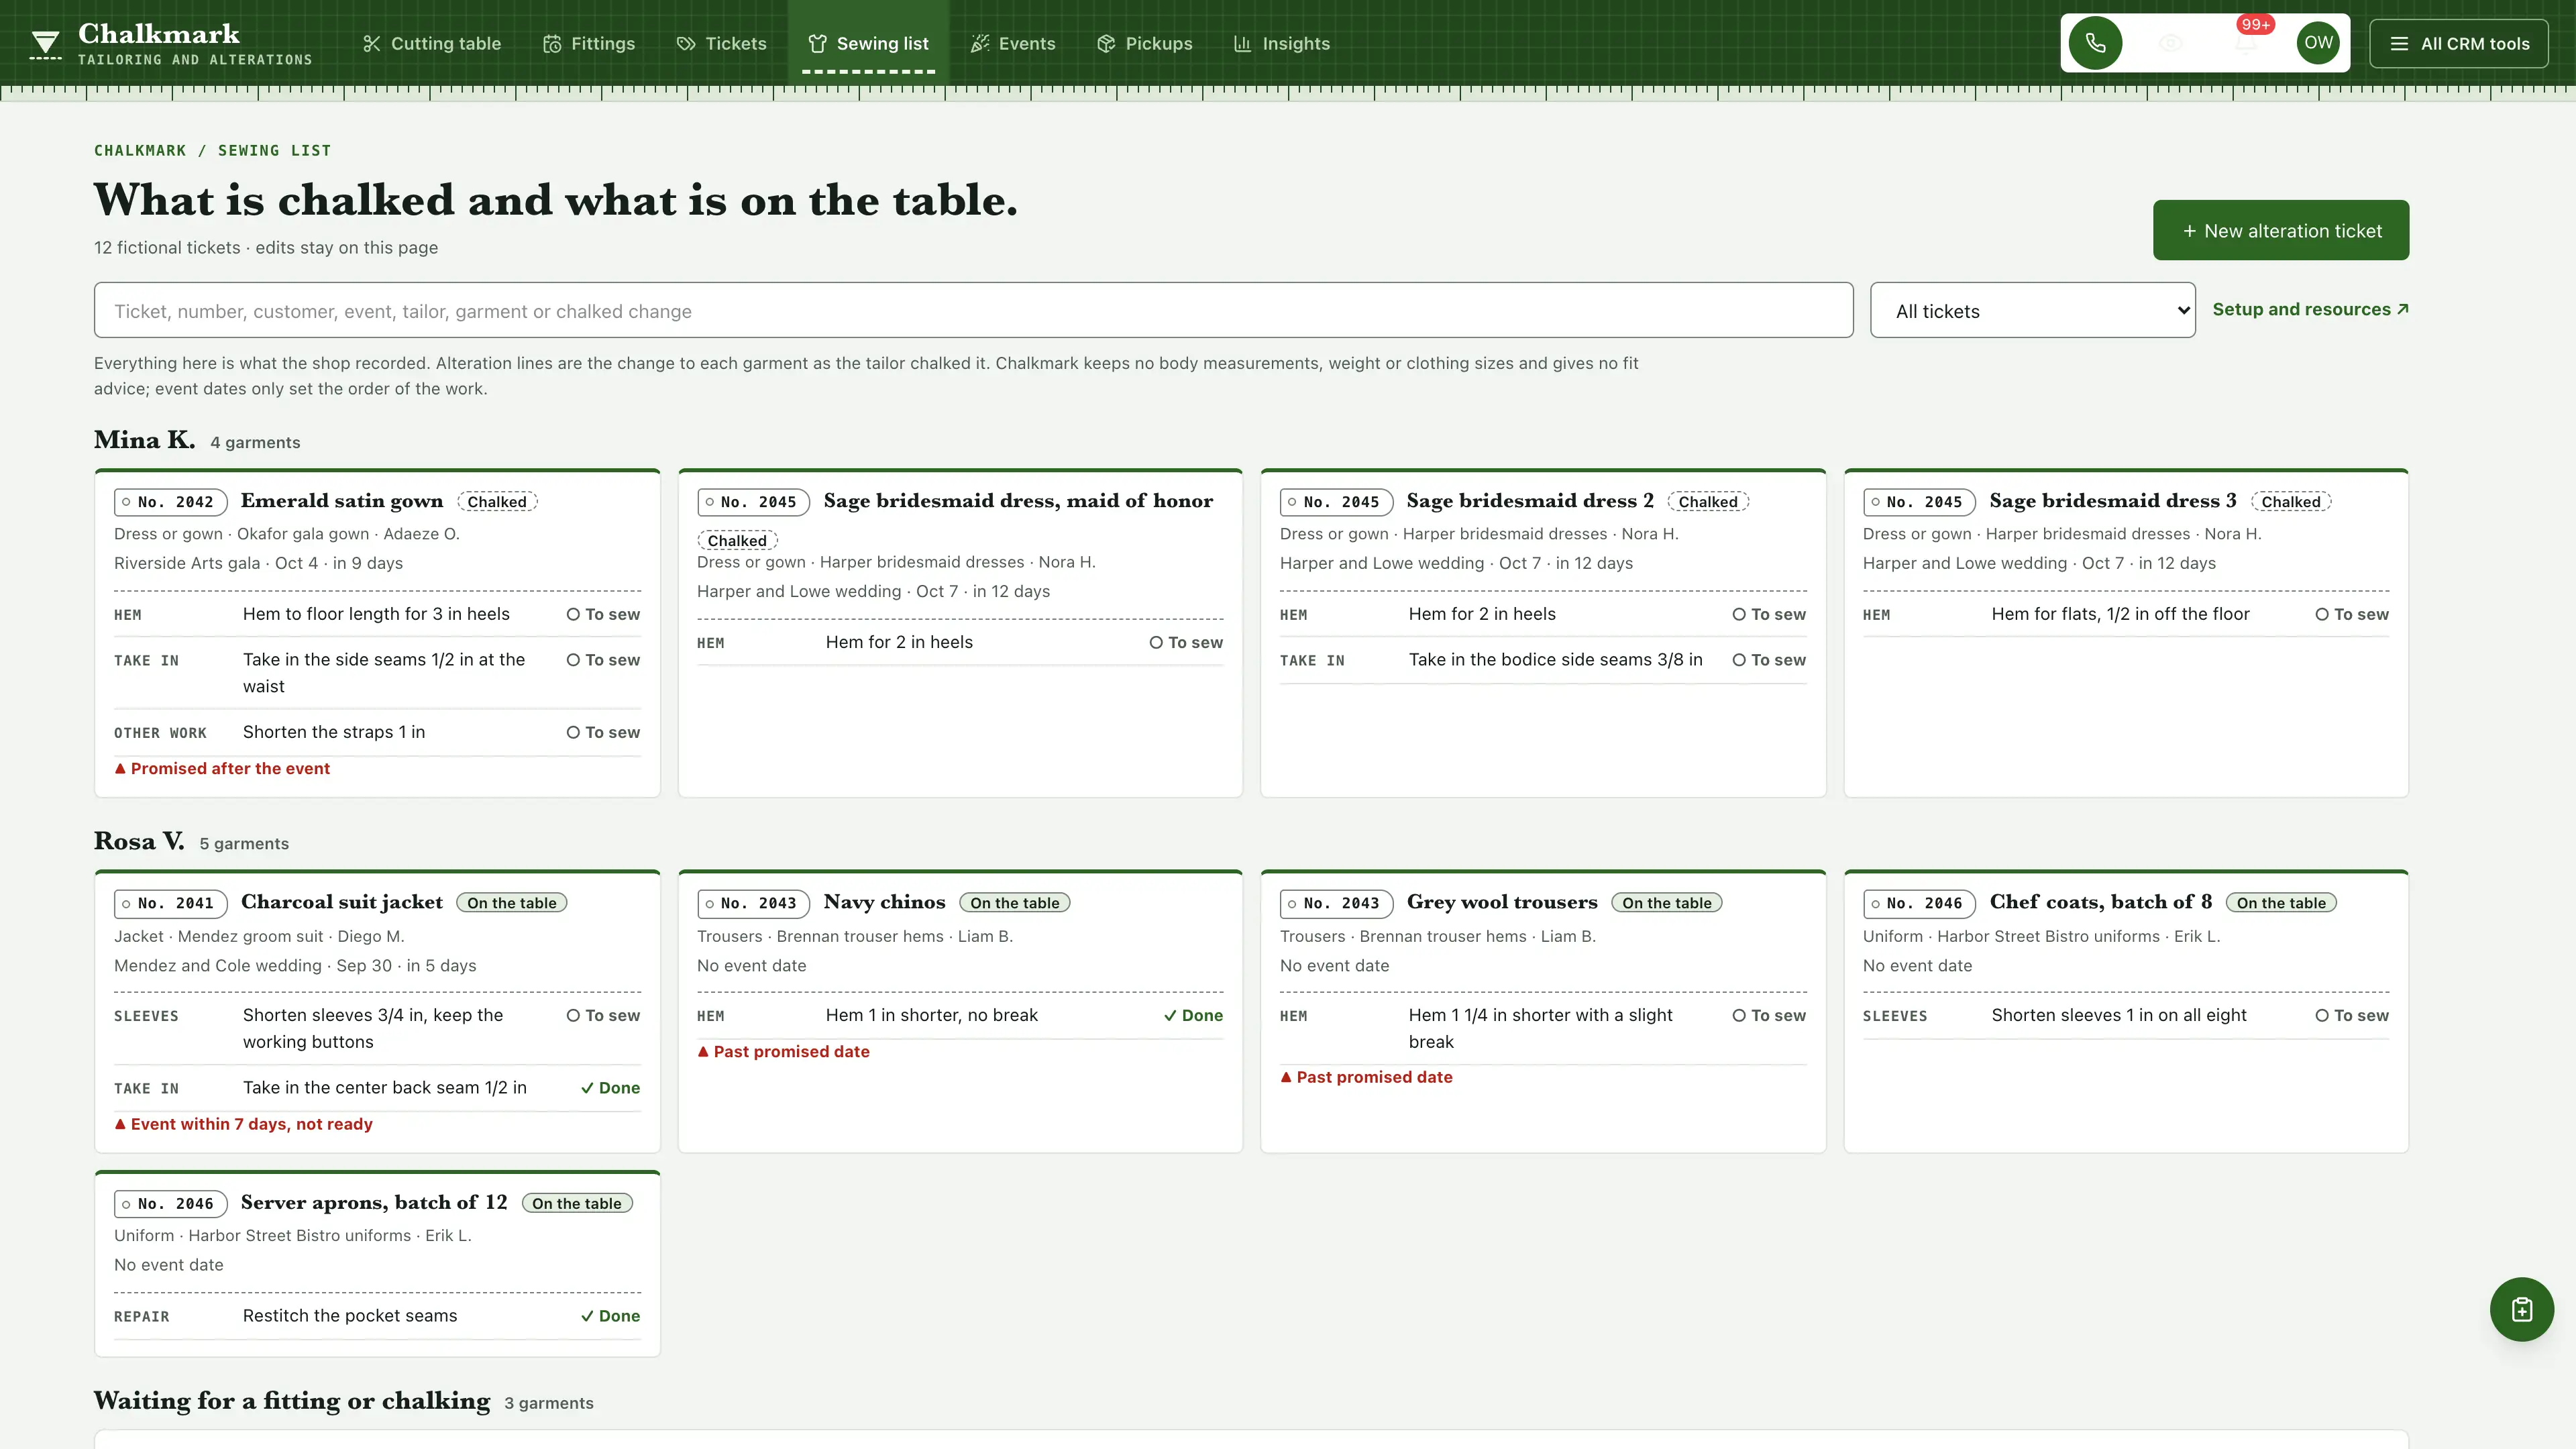The image size is (2576, 1449).
Task: Expand the All CRM tools menu
Action: click(x=2459, y=43)
